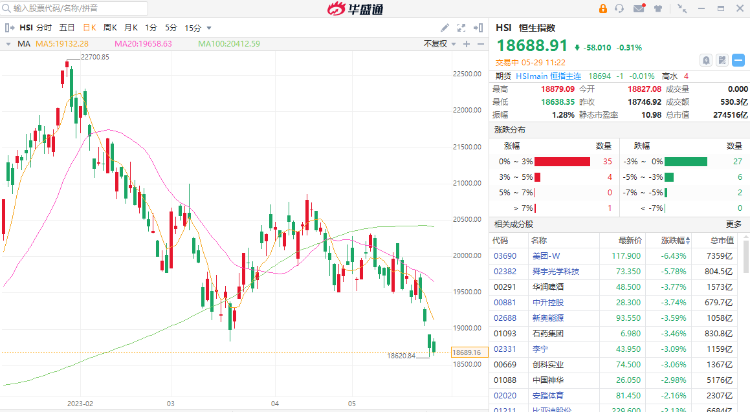Click the blue minus watchlist button
Screen dimensions: 750x412
tap(739, 60)
